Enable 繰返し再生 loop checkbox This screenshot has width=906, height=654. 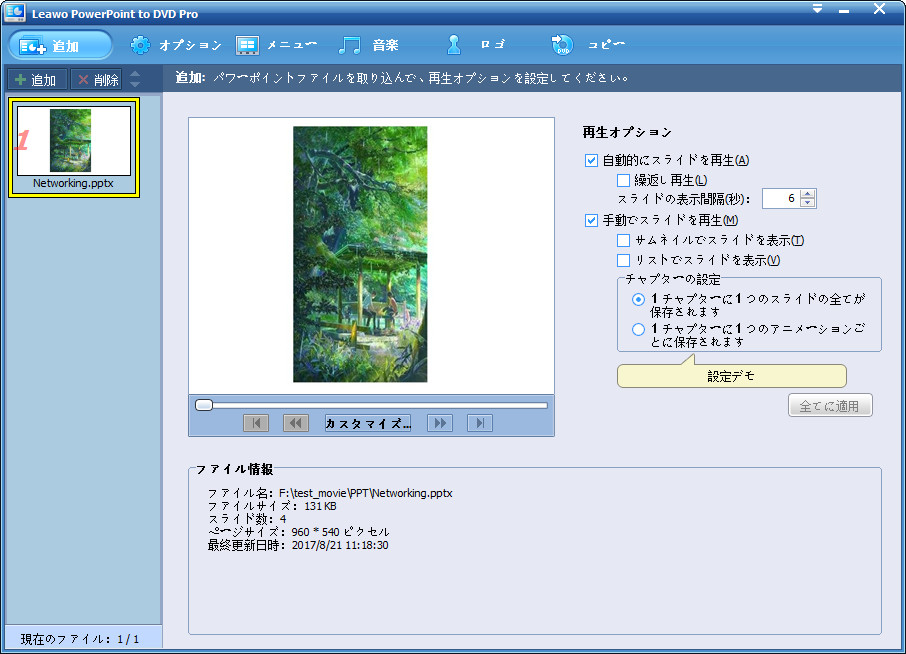623,180
